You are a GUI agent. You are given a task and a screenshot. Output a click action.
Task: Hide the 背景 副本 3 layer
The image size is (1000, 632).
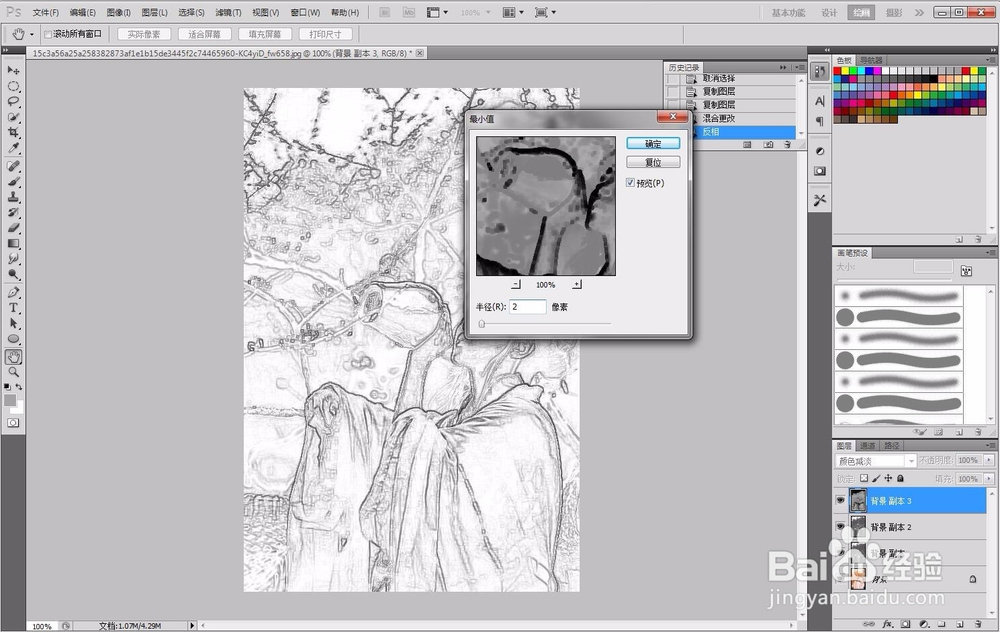[x=841, y=501]
